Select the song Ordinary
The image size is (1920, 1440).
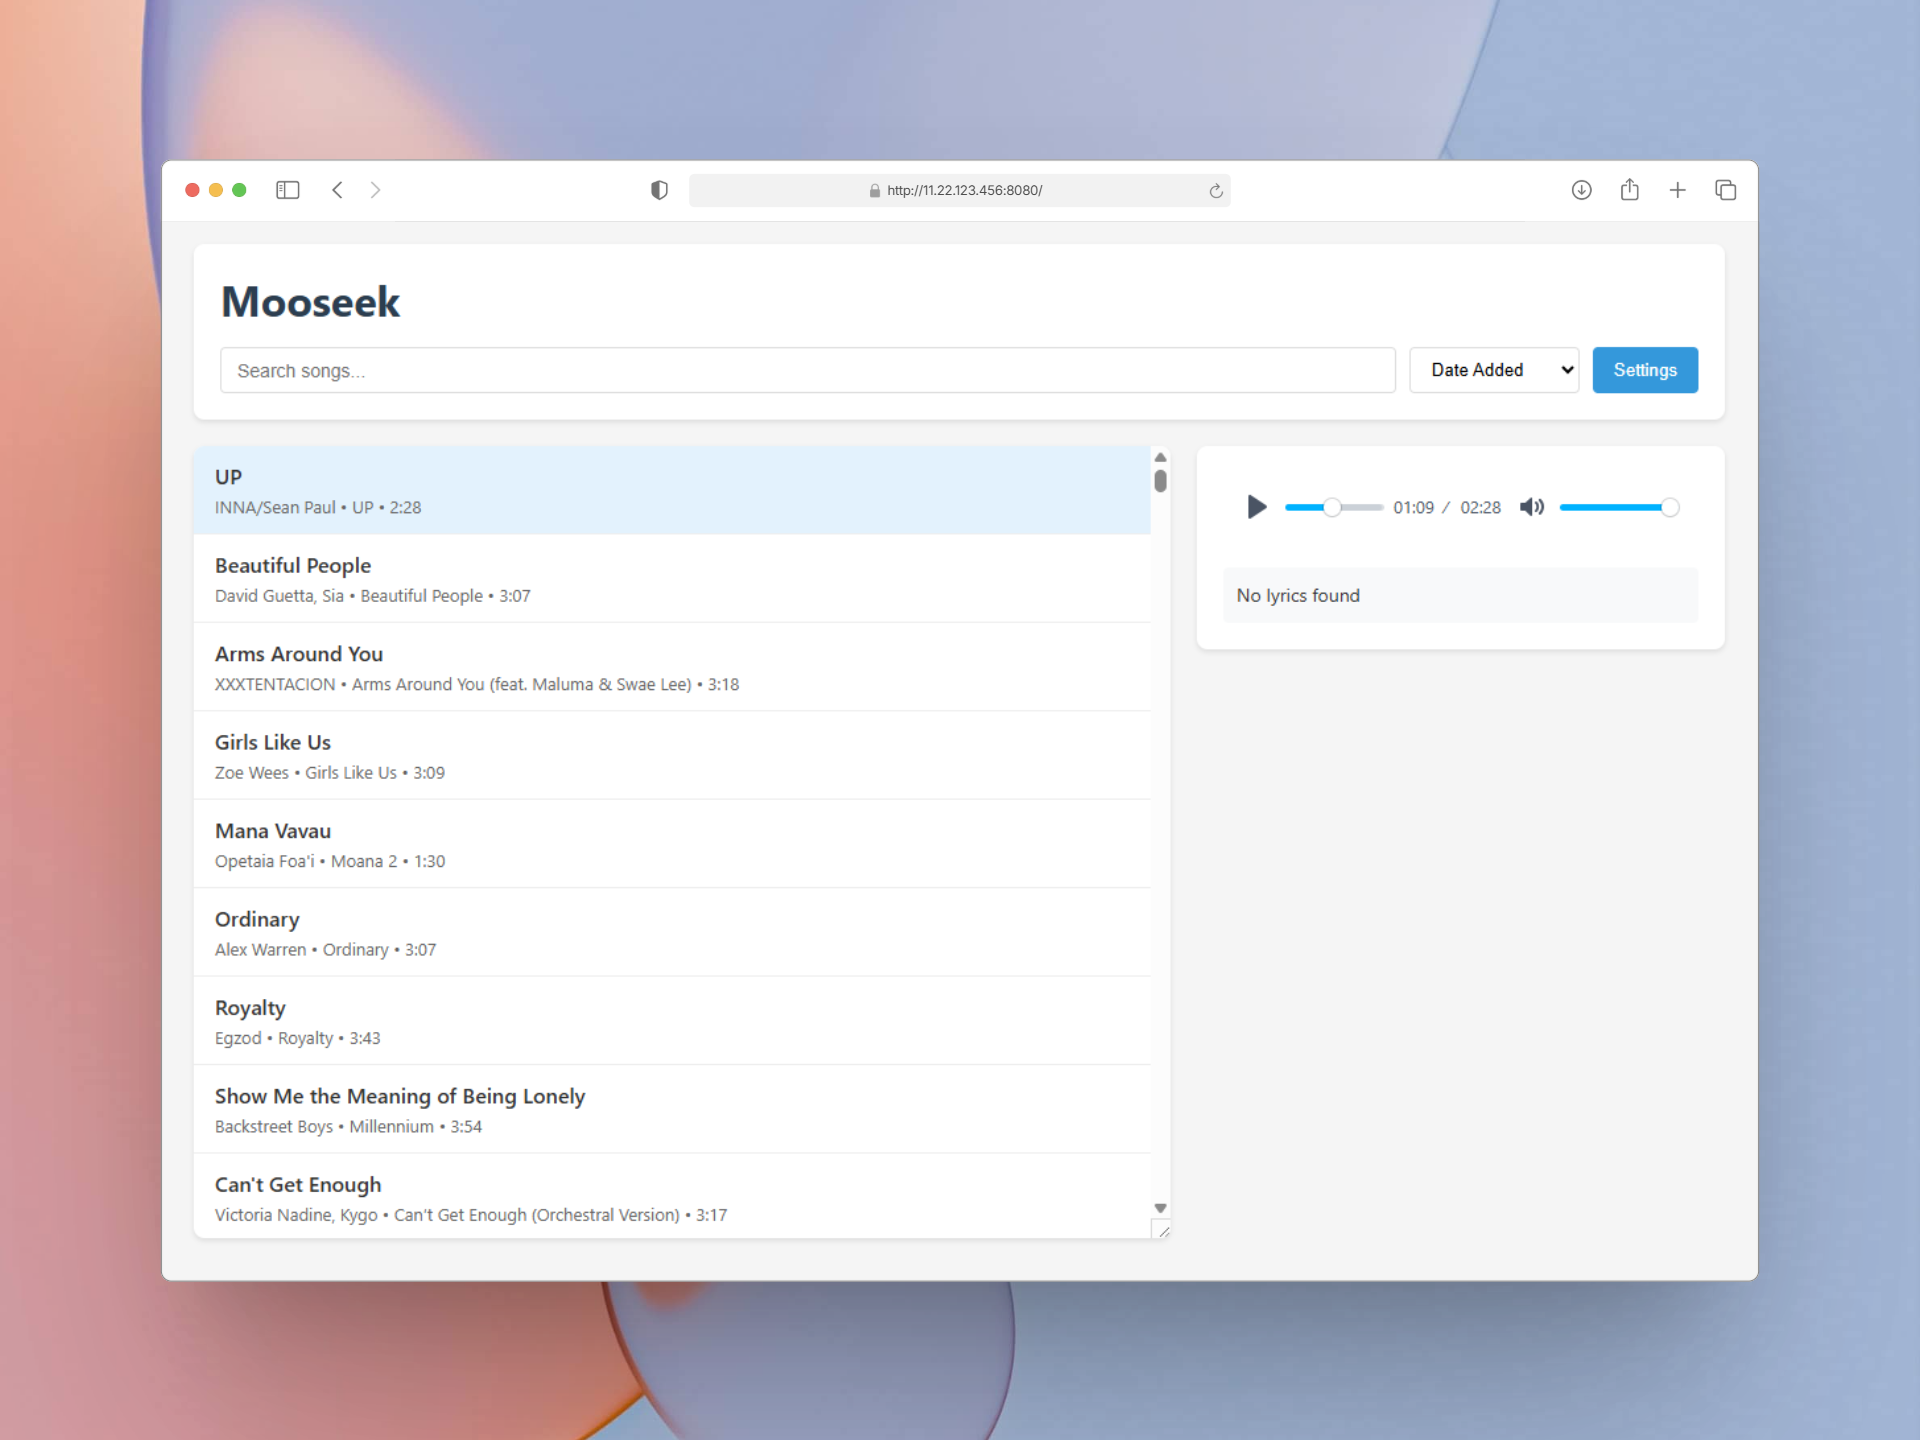click(672, 933)
